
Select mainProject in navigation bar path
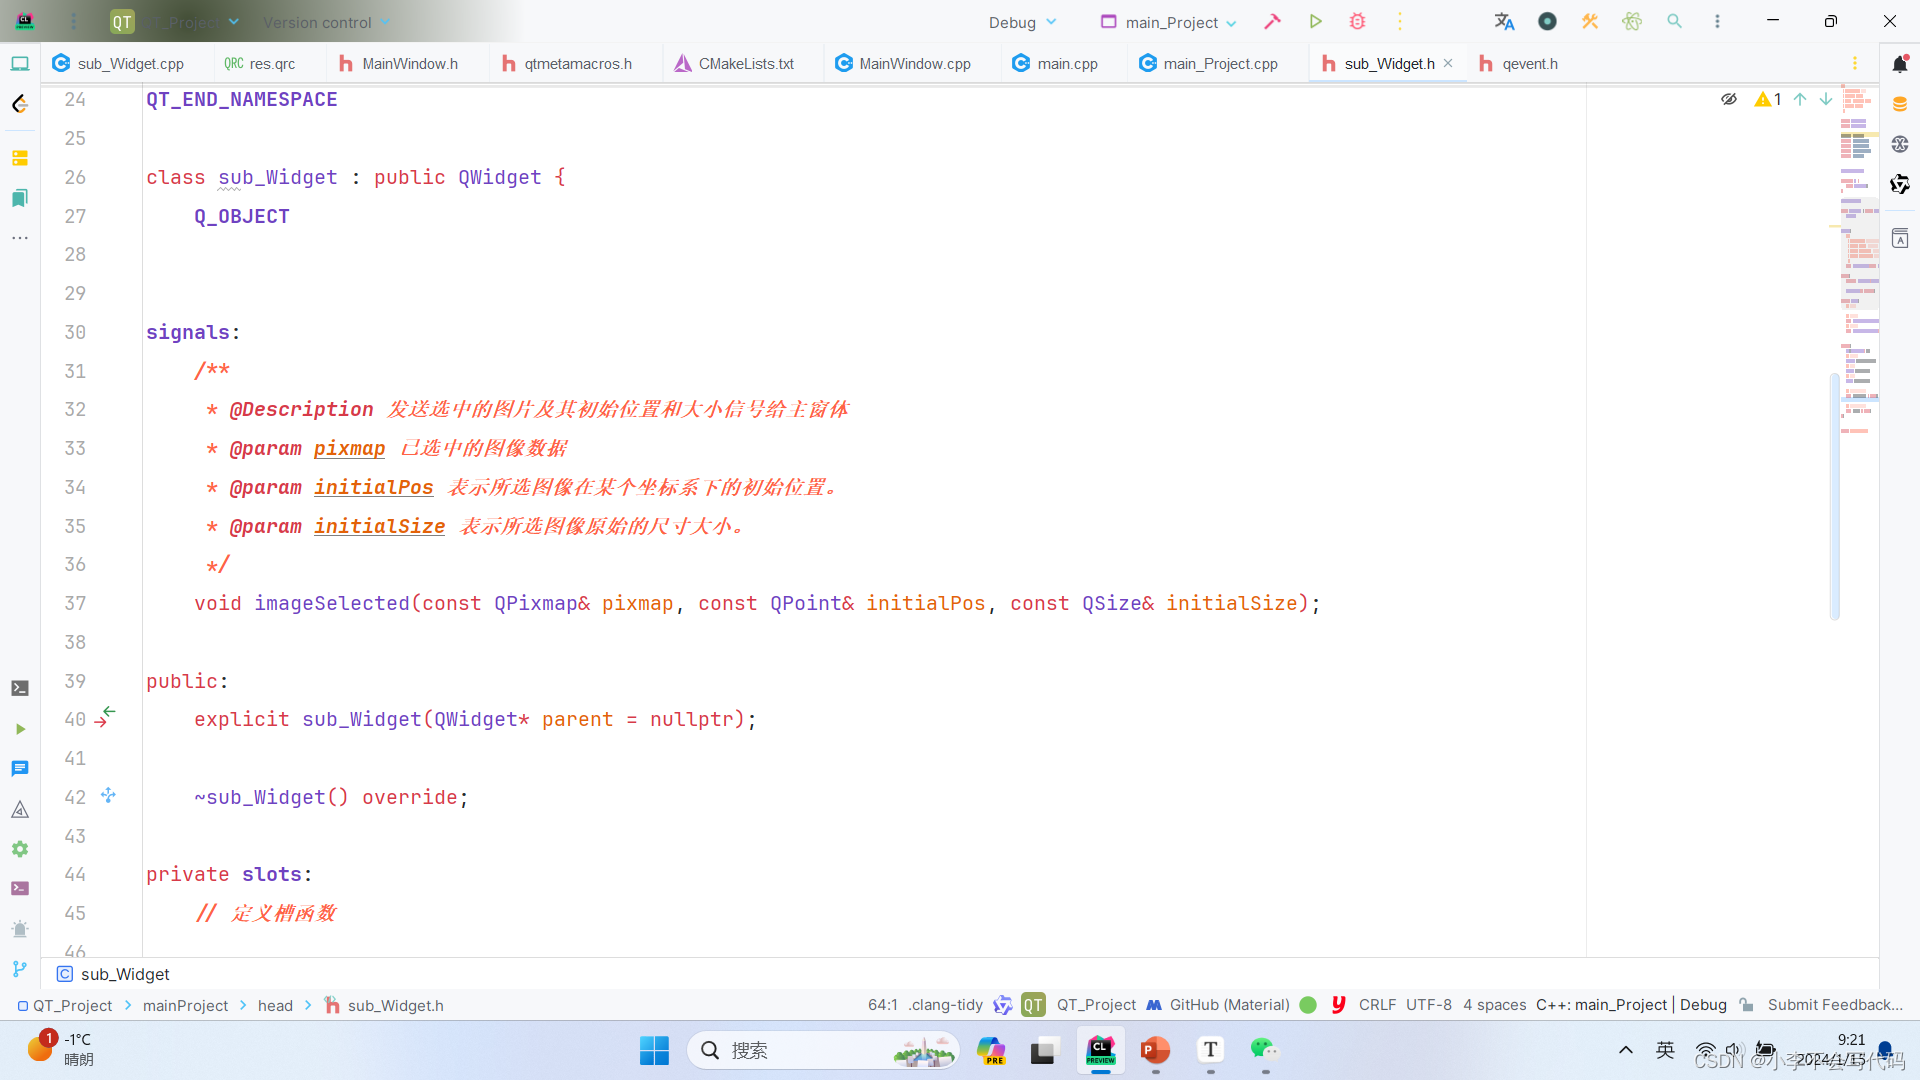[185, 1005]
